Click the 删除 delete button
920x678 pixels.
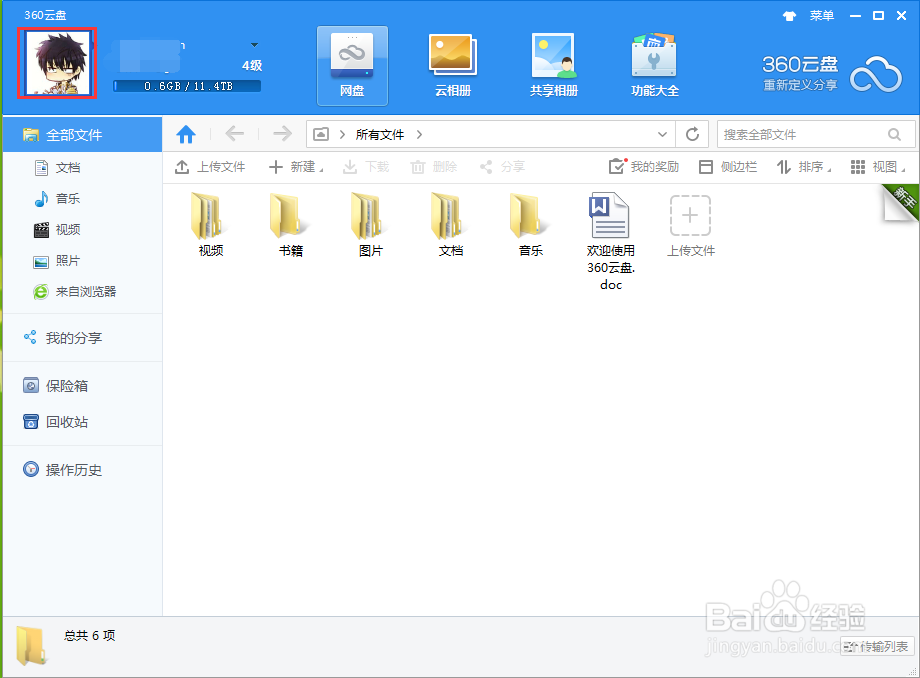pyautogui.click(x=434, y=167)
